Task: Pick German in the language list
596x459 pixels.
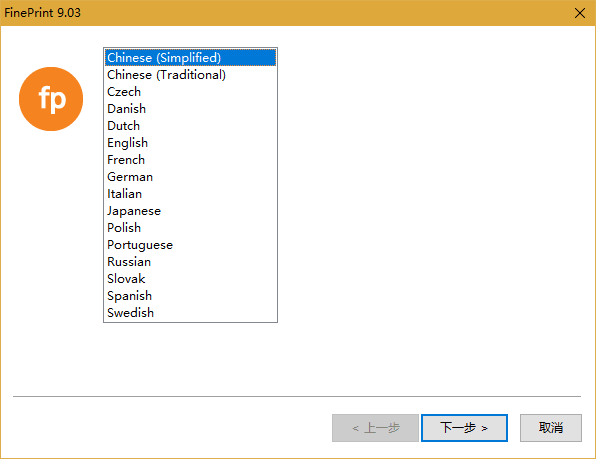Action: pos(190,177)
